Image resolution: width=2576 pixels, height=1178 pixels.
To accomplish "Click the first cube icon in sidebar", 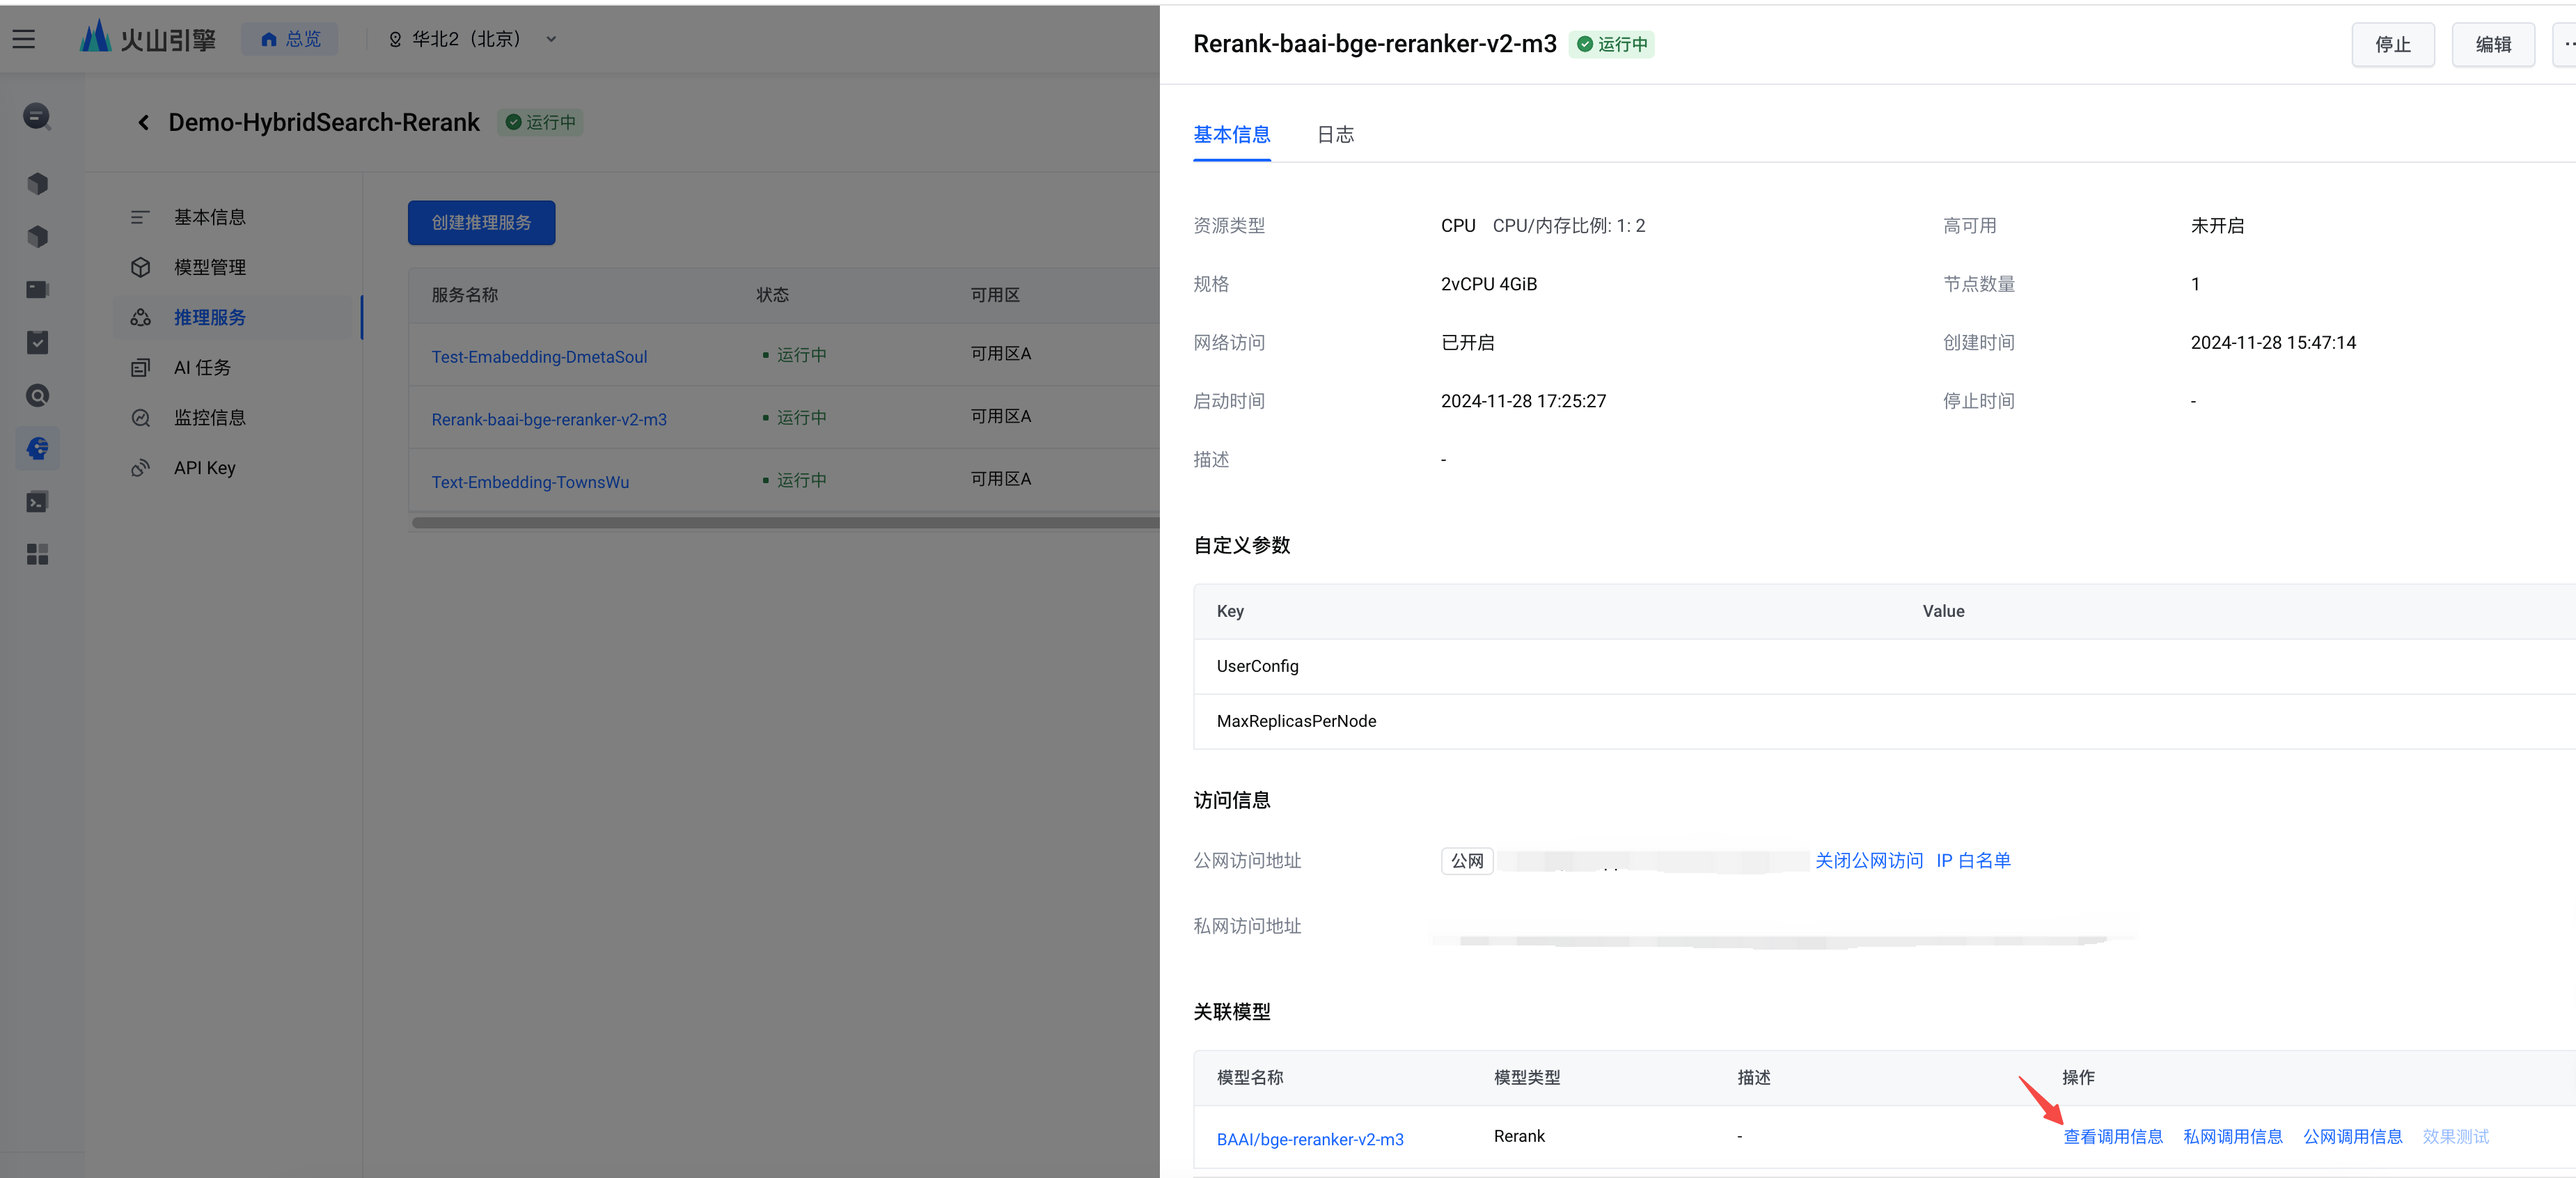I will [x=37, y=183].
